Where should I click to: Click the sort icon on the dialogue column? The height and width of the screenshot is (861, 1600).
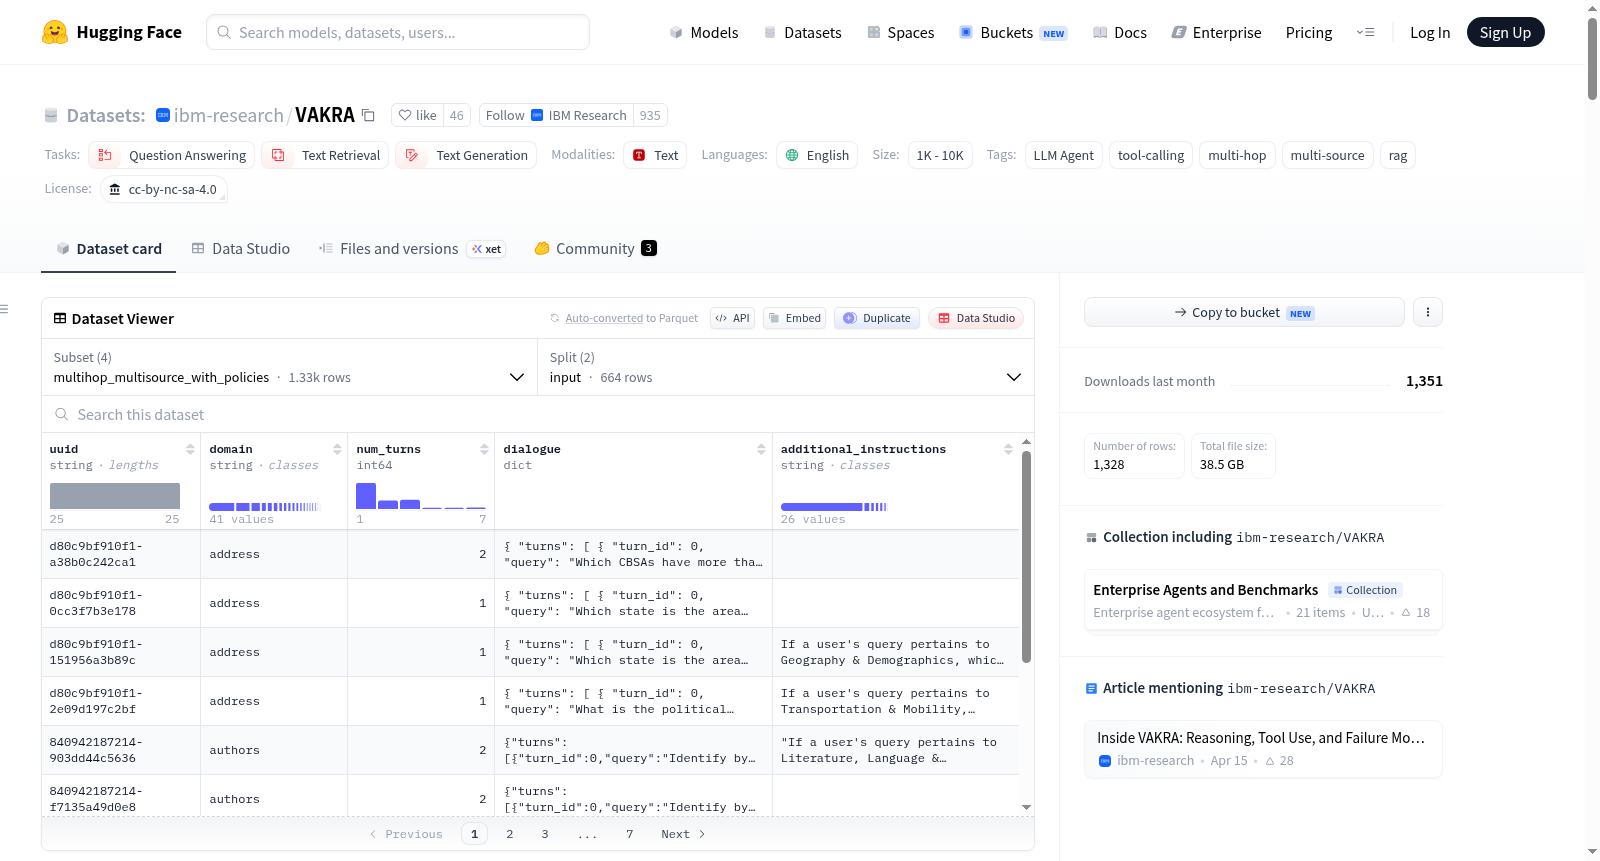(x=761, y=449)
